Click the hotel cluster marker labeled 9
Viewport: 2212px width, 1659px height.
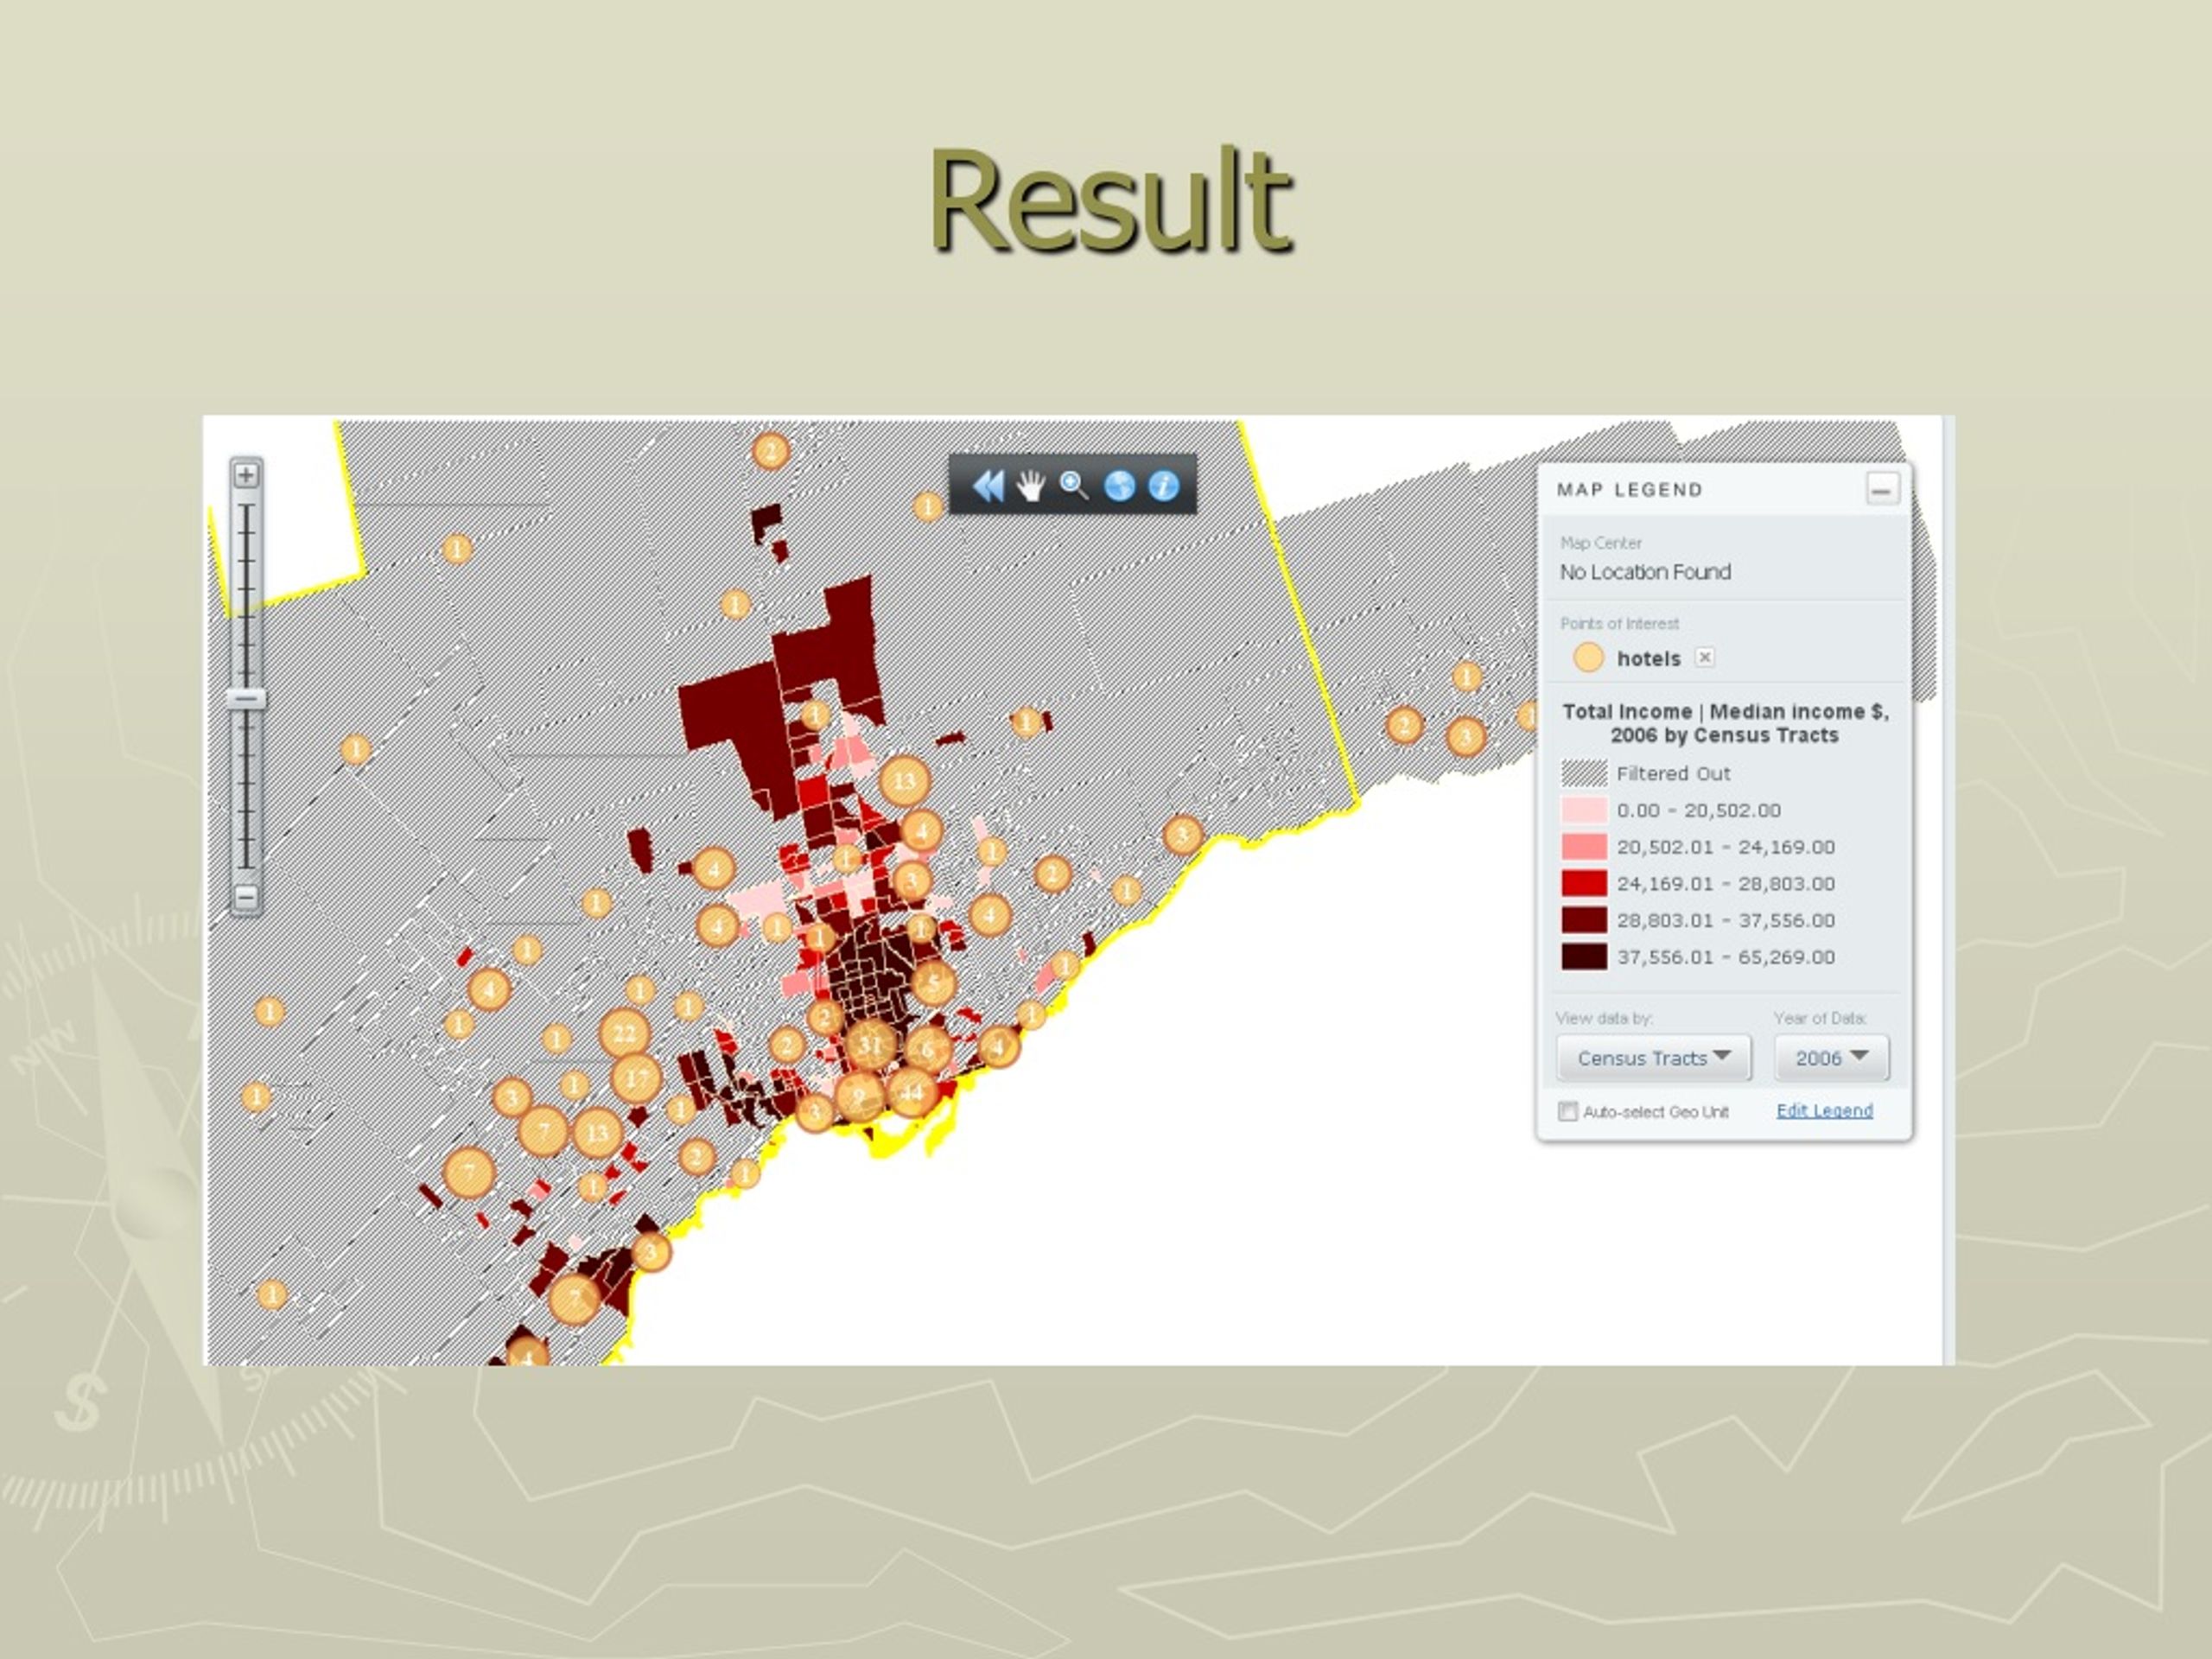click(859, 1097)
